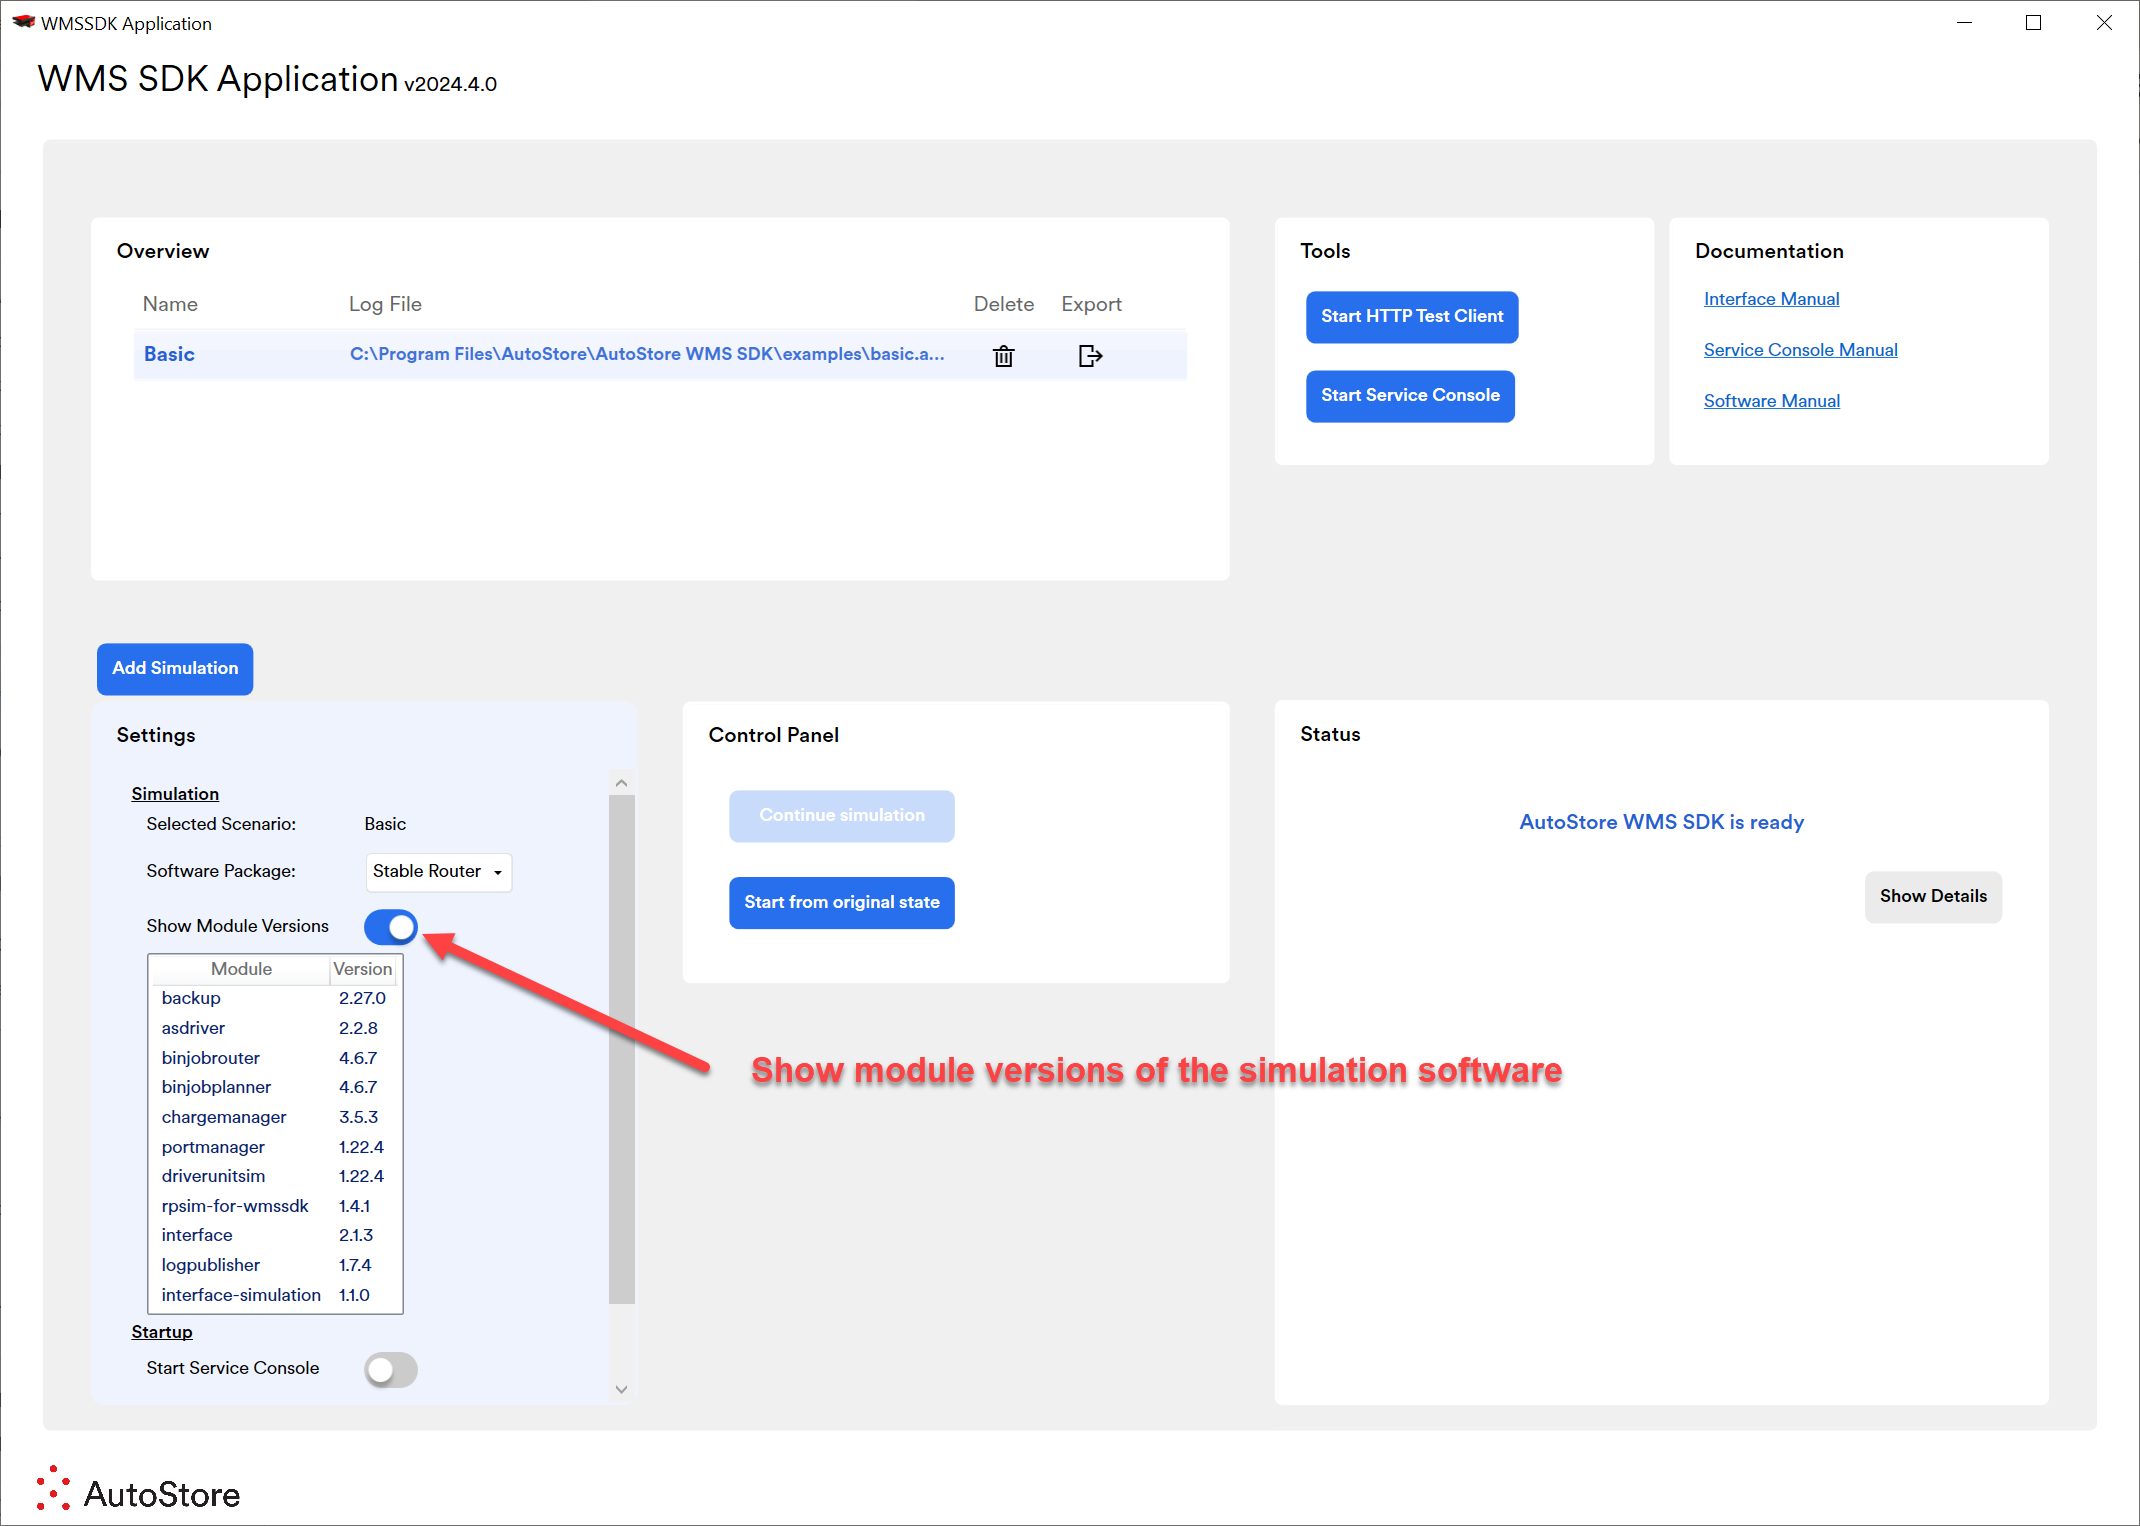The image size is (2140, 1526).
Task: Delete the Basic simulation via trash icon
Action: [1004, 356]
